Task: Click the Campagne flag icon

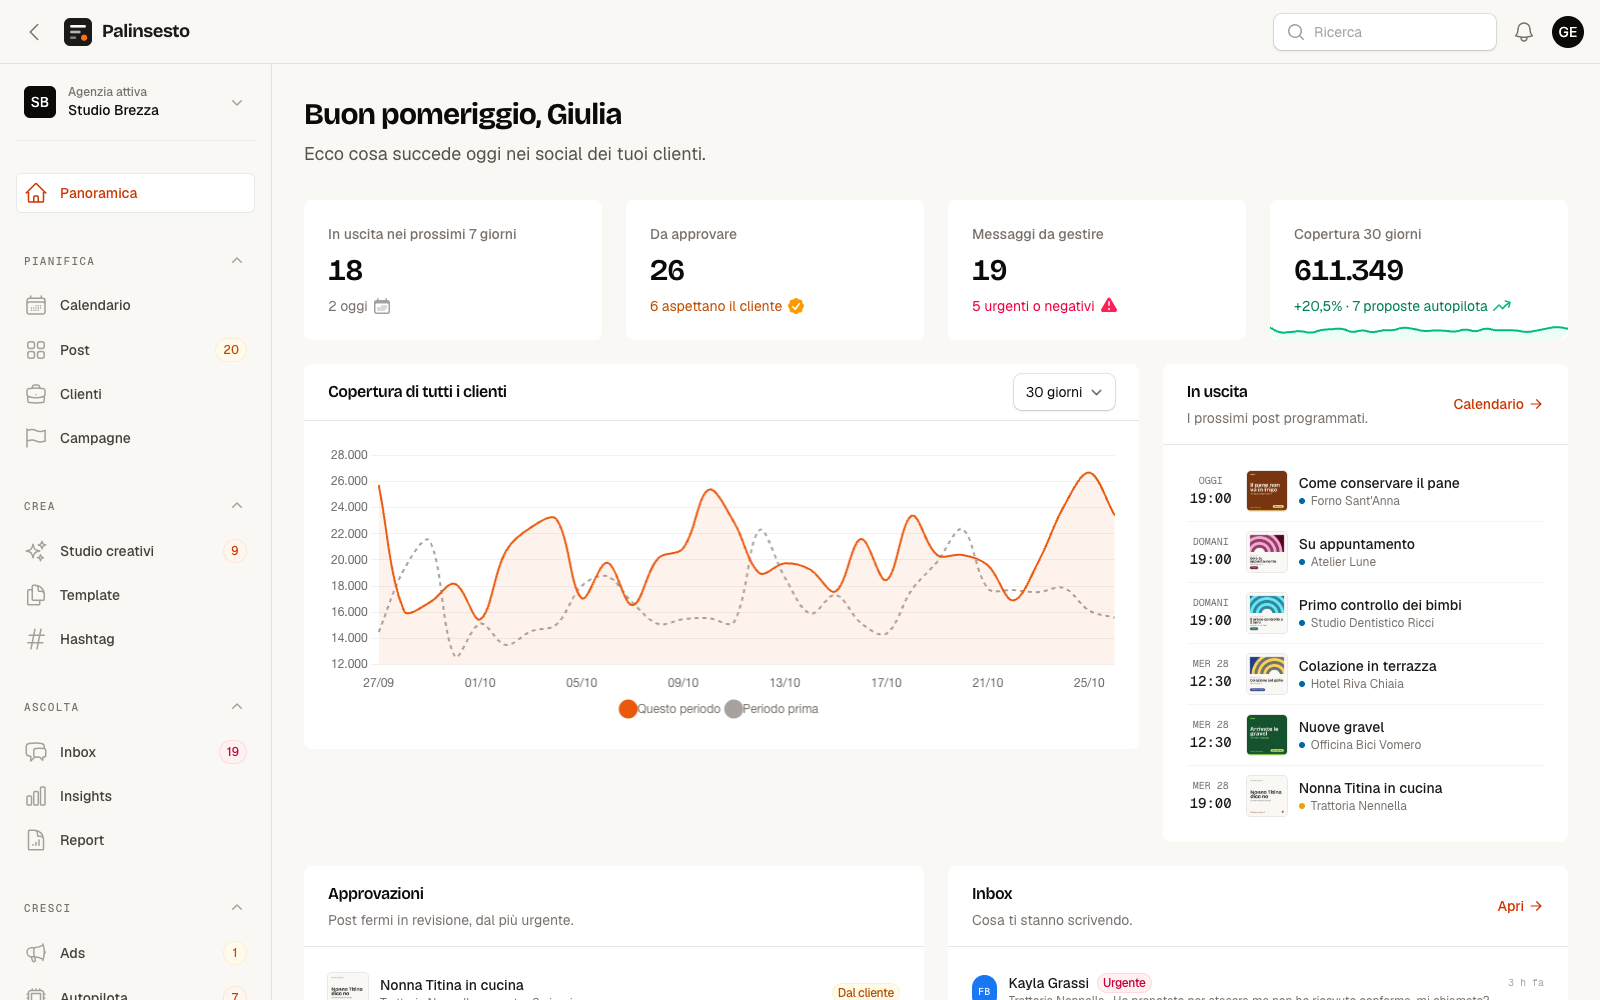Action: [36, 438]
